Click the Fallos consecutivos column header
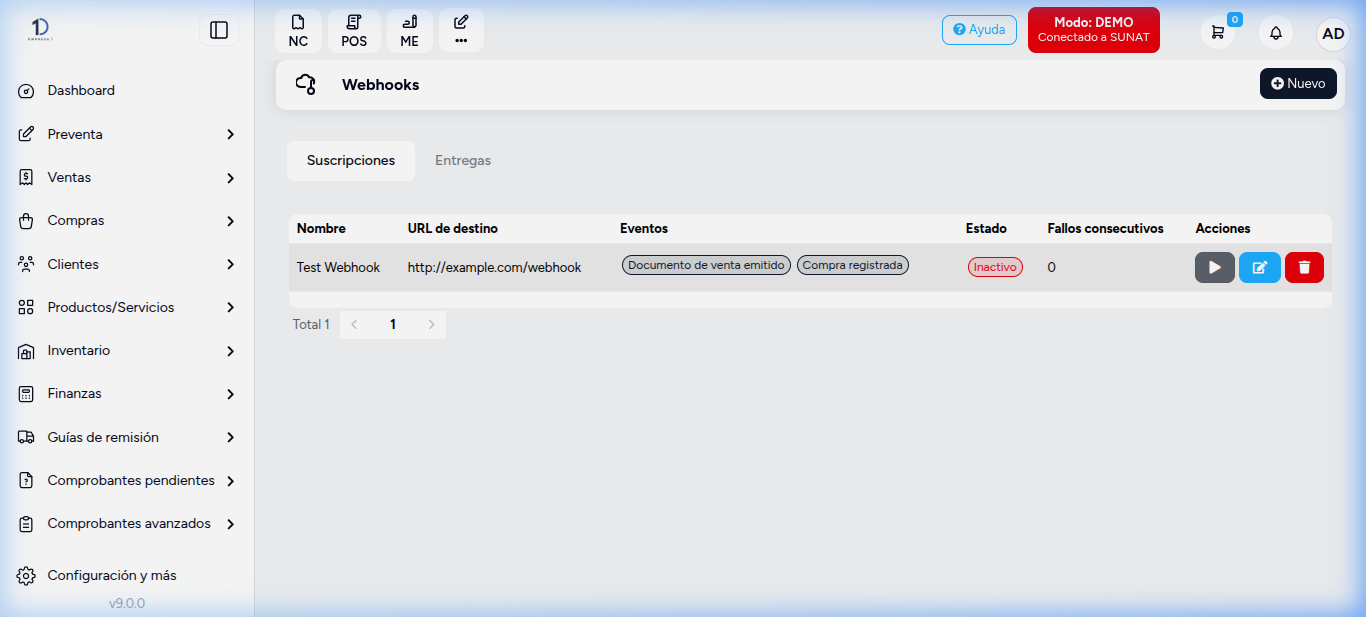This screenshot has height=617, width=1366. [x=1105, y=229]
